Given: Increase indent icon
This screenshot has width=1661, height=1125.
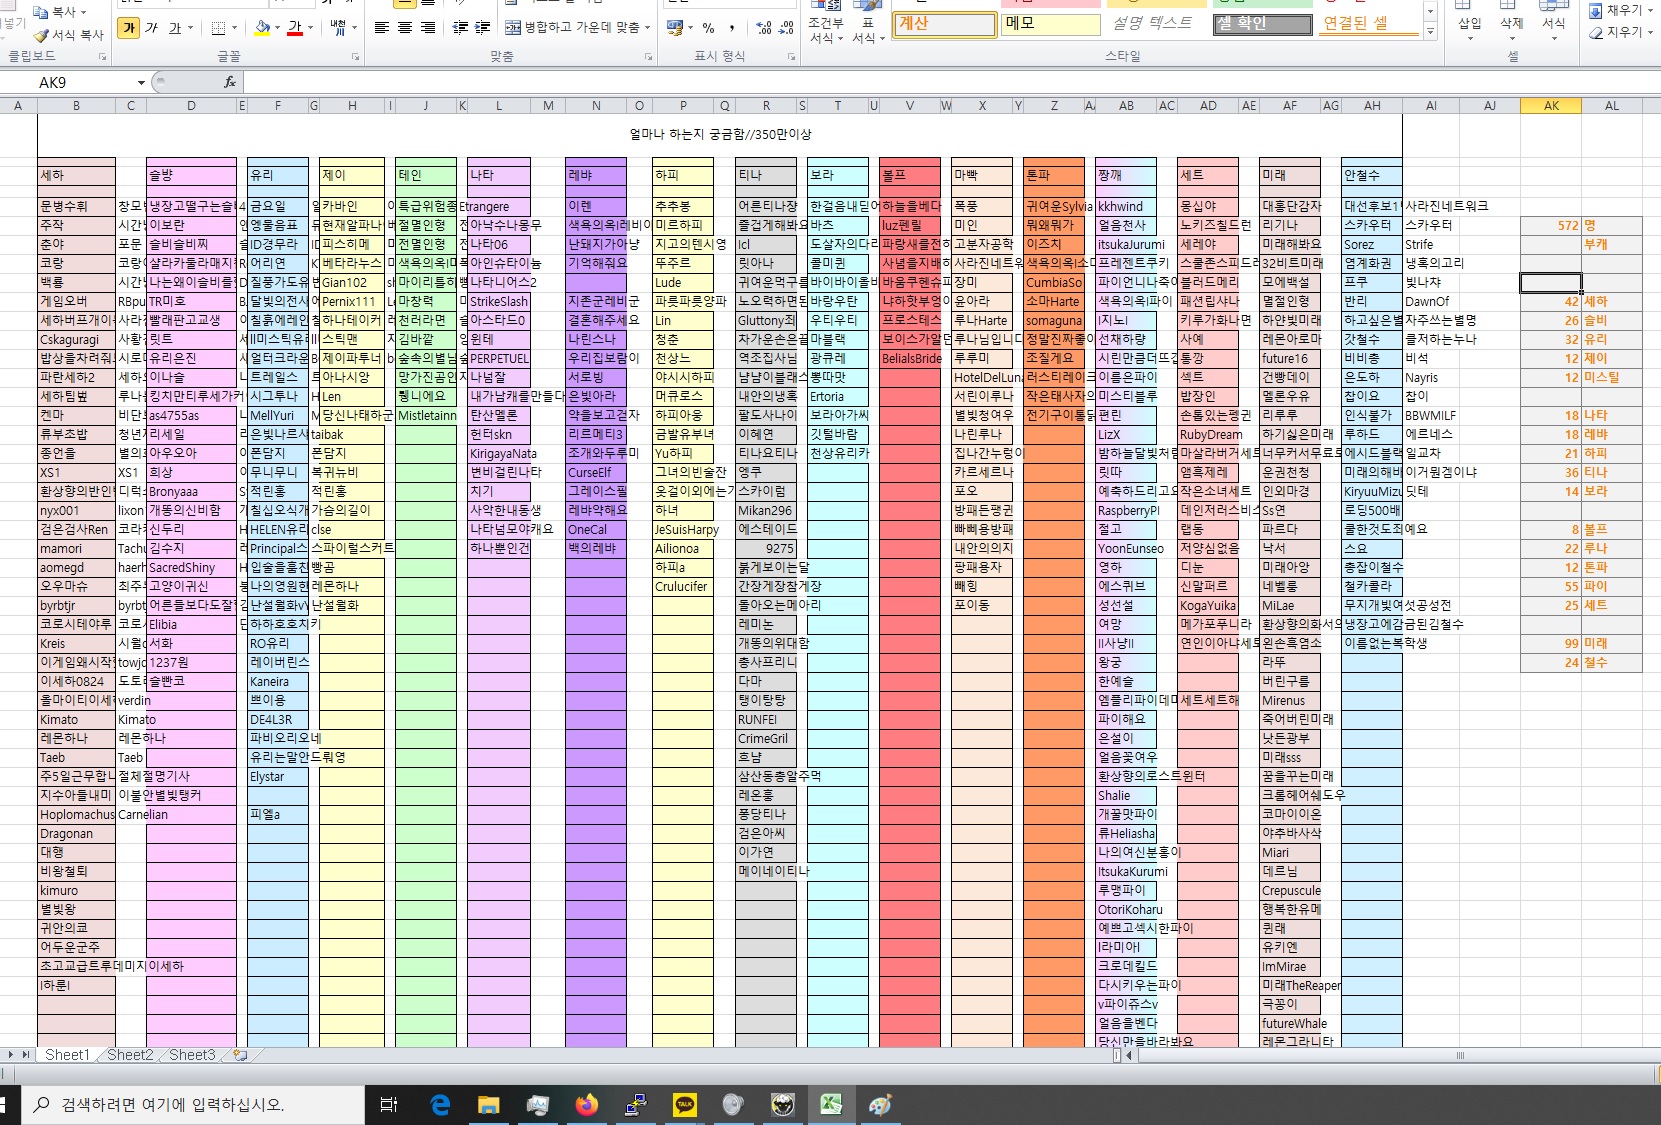Looking at the screenshot, I should pyautogui.click(x=483, y=28).
